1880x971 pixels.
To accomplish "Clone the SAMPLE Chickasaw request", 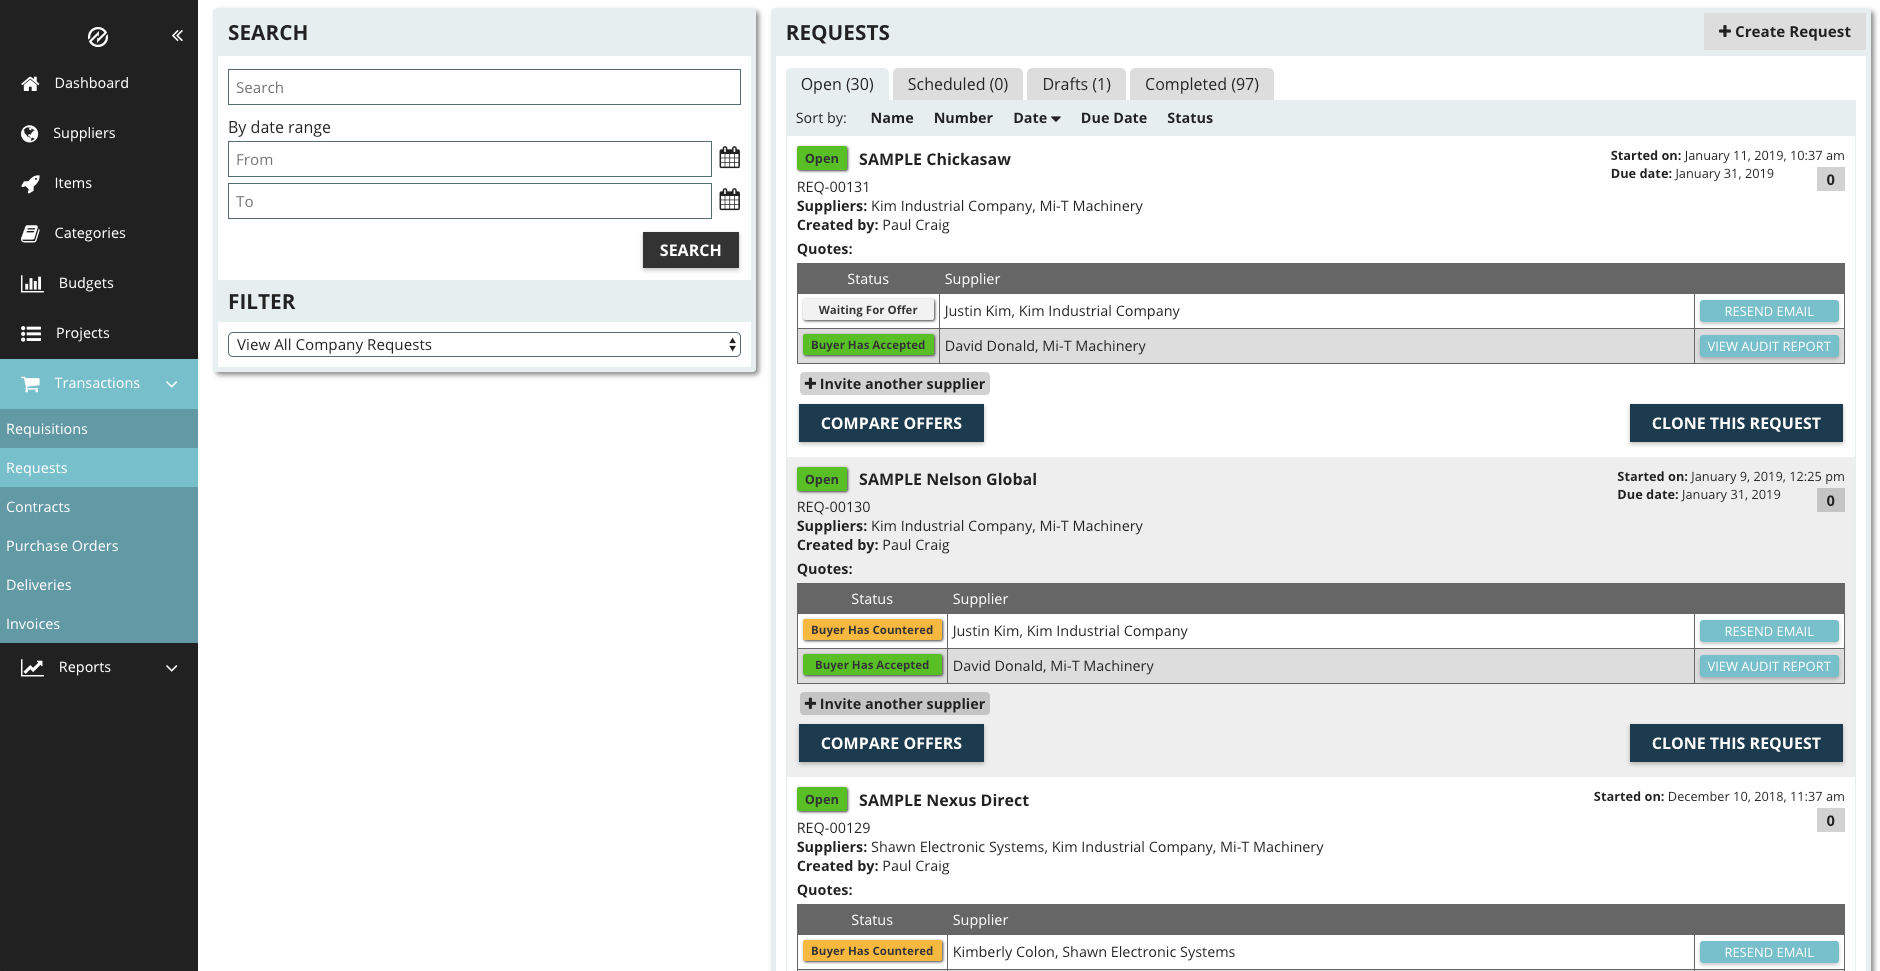I will click(x=1736, y=423).
